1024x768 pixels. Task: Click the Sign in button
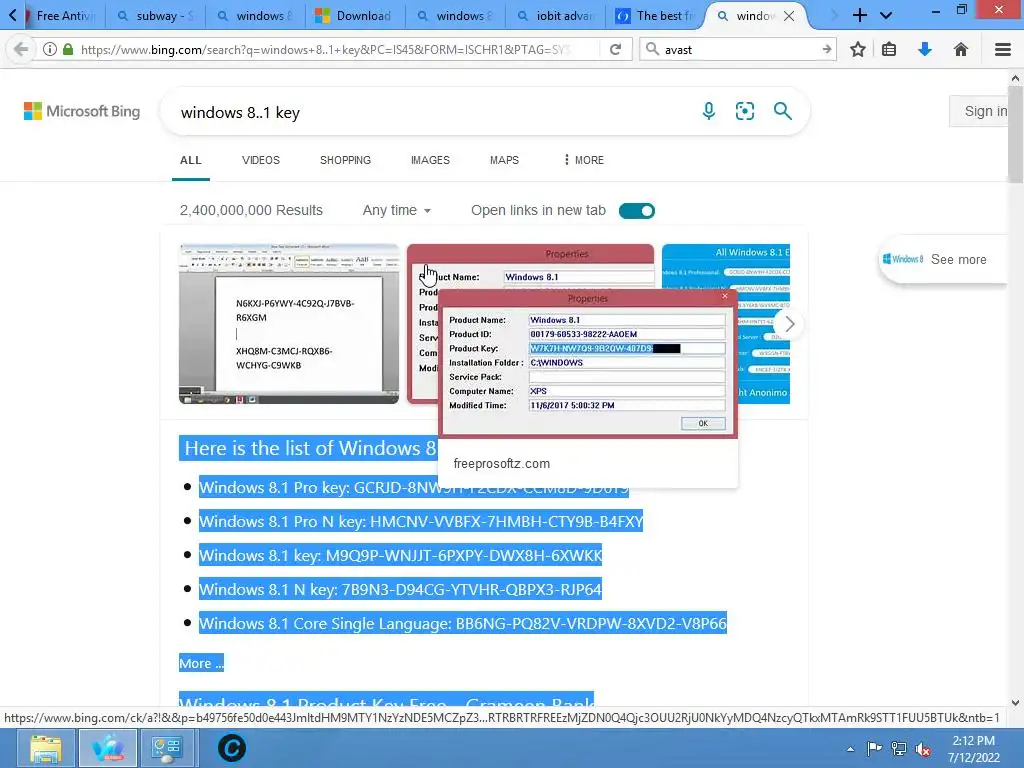click(980, 111)
